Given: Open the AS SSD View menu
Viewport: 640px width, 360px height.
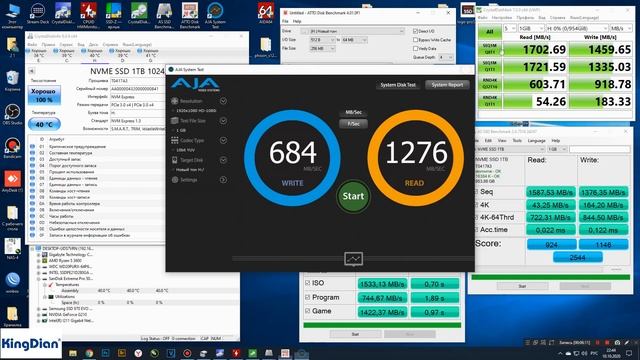Looking at the screenshot, I should [502, 140].
